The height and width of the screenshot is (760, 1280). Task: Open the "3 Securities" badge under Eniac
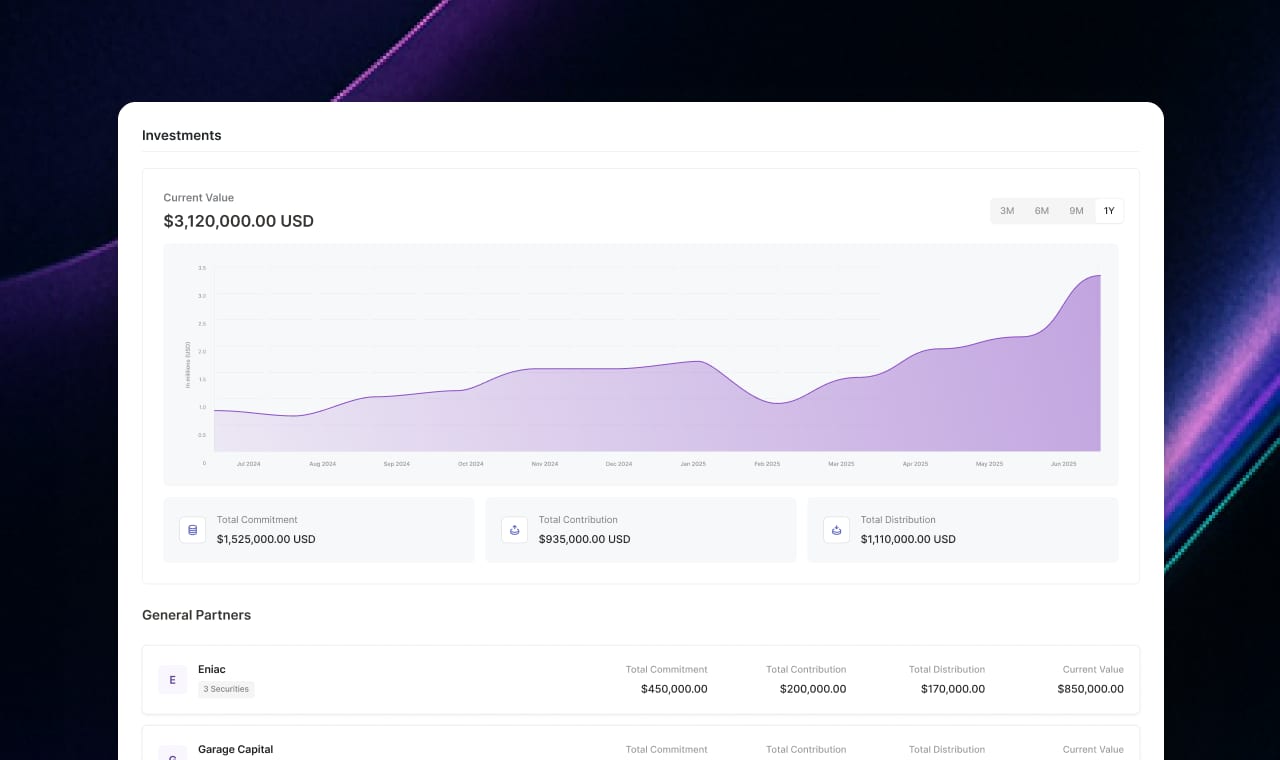(226, 689)
